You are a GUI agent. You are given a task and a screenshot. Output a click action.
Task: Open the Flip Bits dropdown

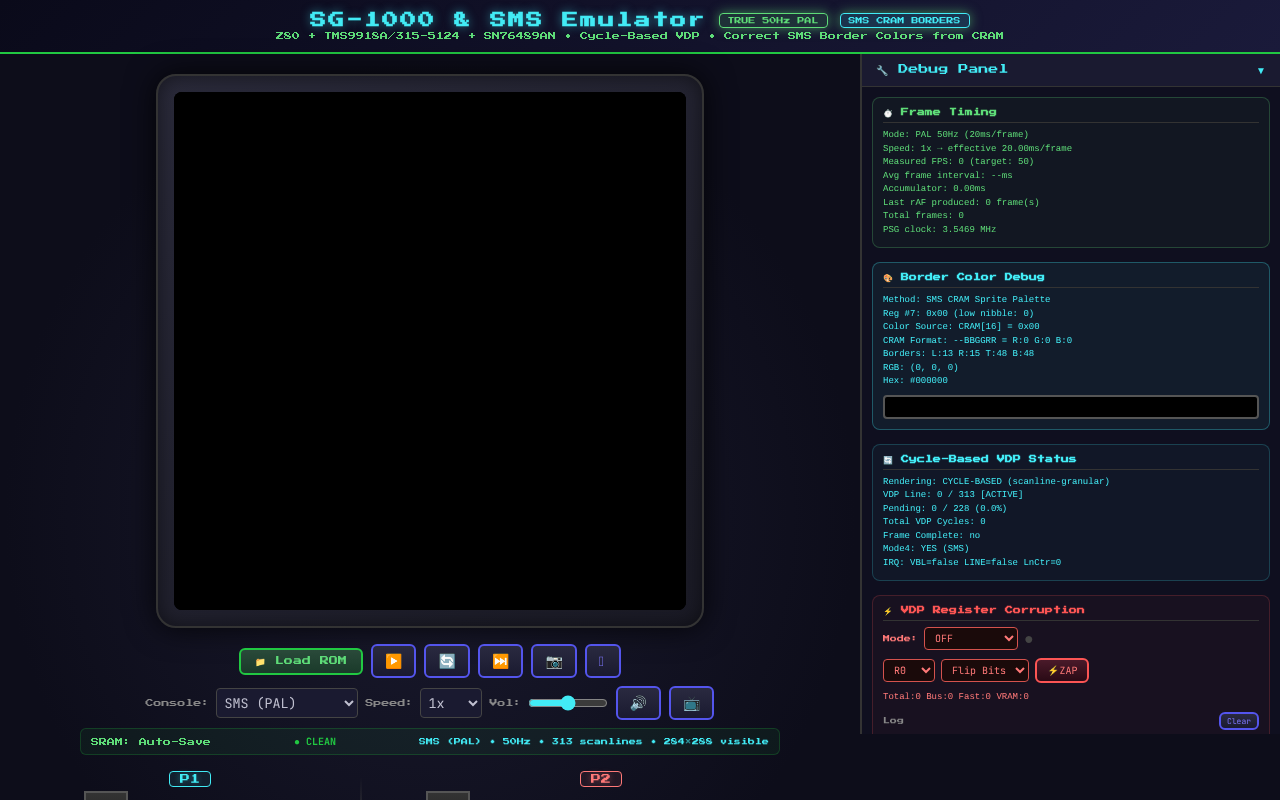pos(985,670)
